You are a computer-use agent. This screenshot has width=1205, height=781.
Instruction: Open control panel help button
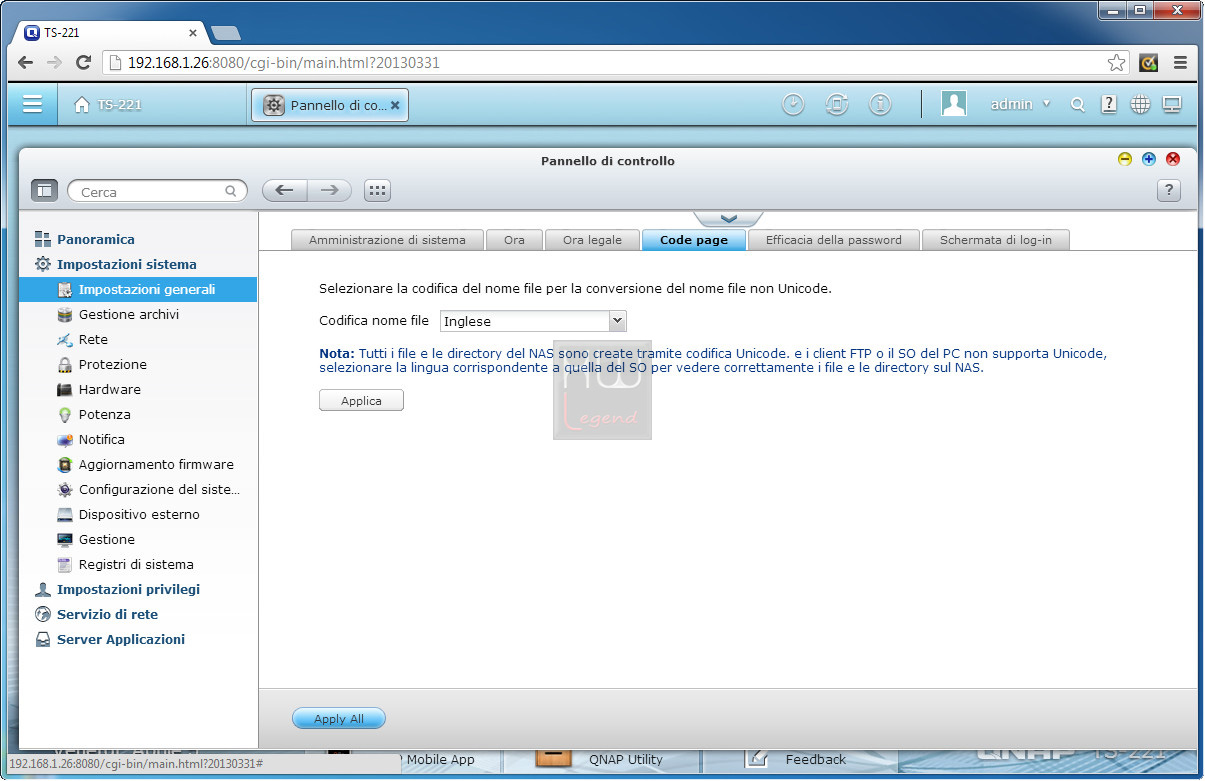pos(1169,191)
